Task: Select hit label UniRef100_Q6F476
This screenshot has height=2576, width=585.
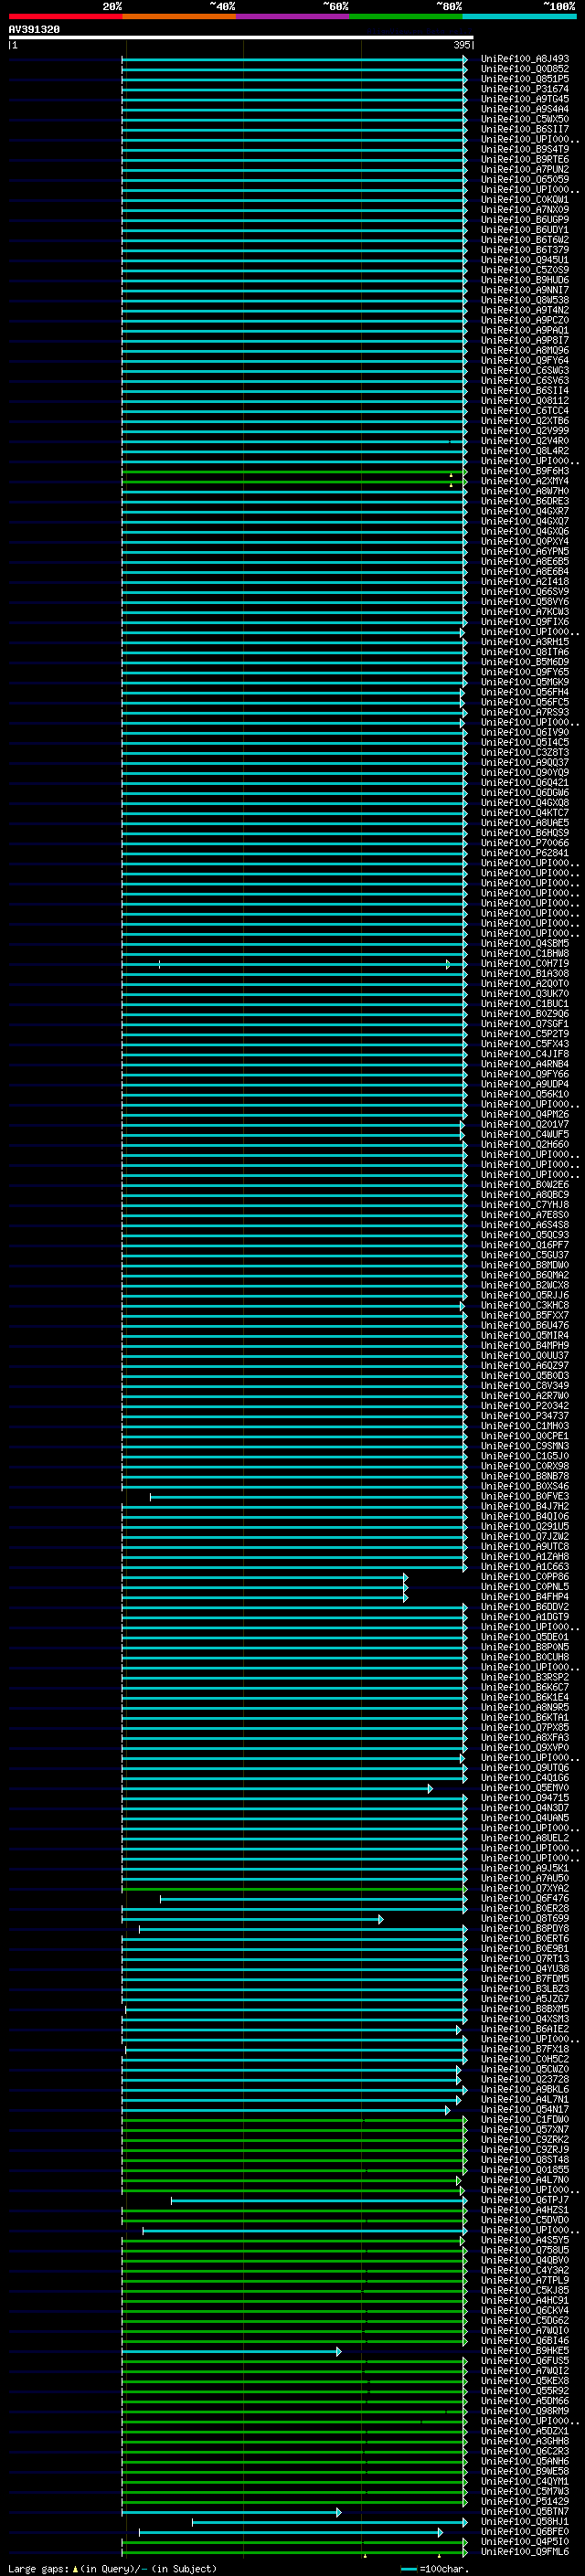Action: coord(525,1899)
